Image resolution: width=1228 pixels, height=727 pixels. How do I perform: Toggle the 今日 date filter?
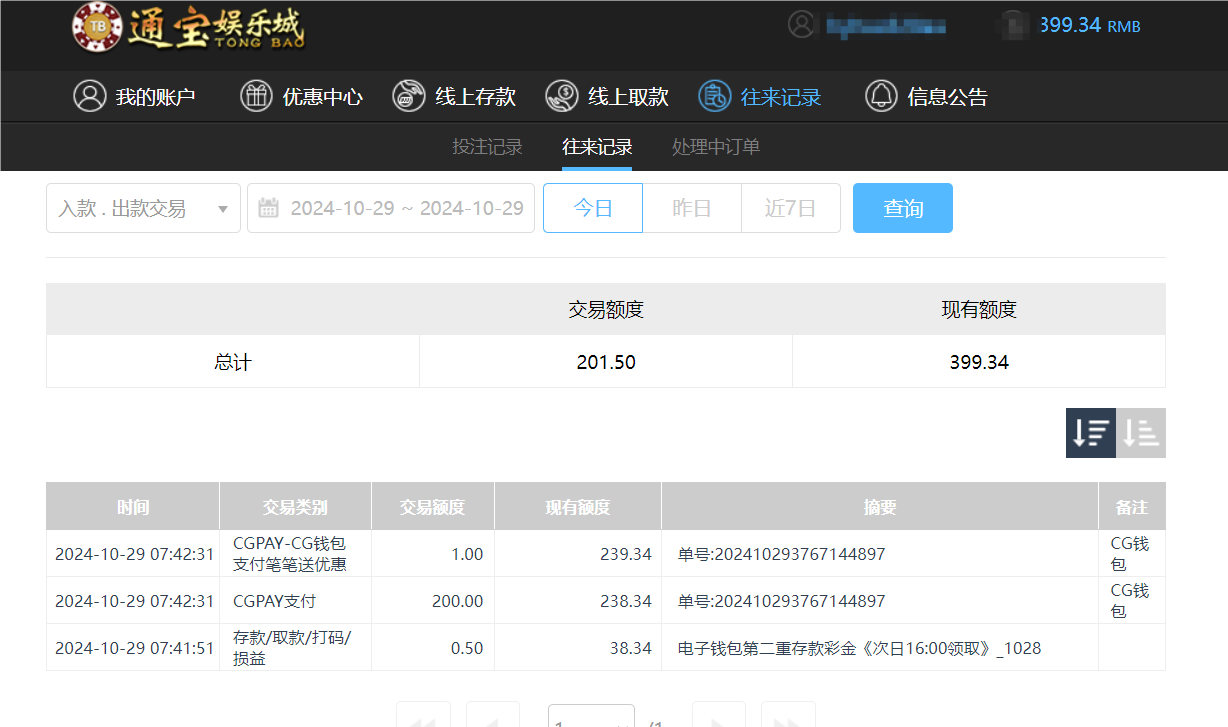click(592, 208)
